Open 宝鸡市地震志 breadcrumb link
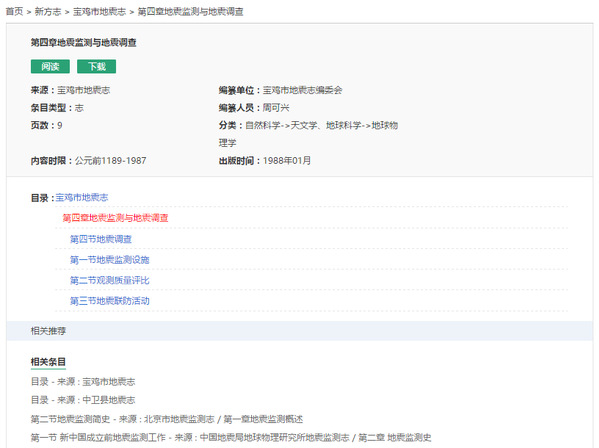Screen dimensions: 599x448 tap(99, 12)
